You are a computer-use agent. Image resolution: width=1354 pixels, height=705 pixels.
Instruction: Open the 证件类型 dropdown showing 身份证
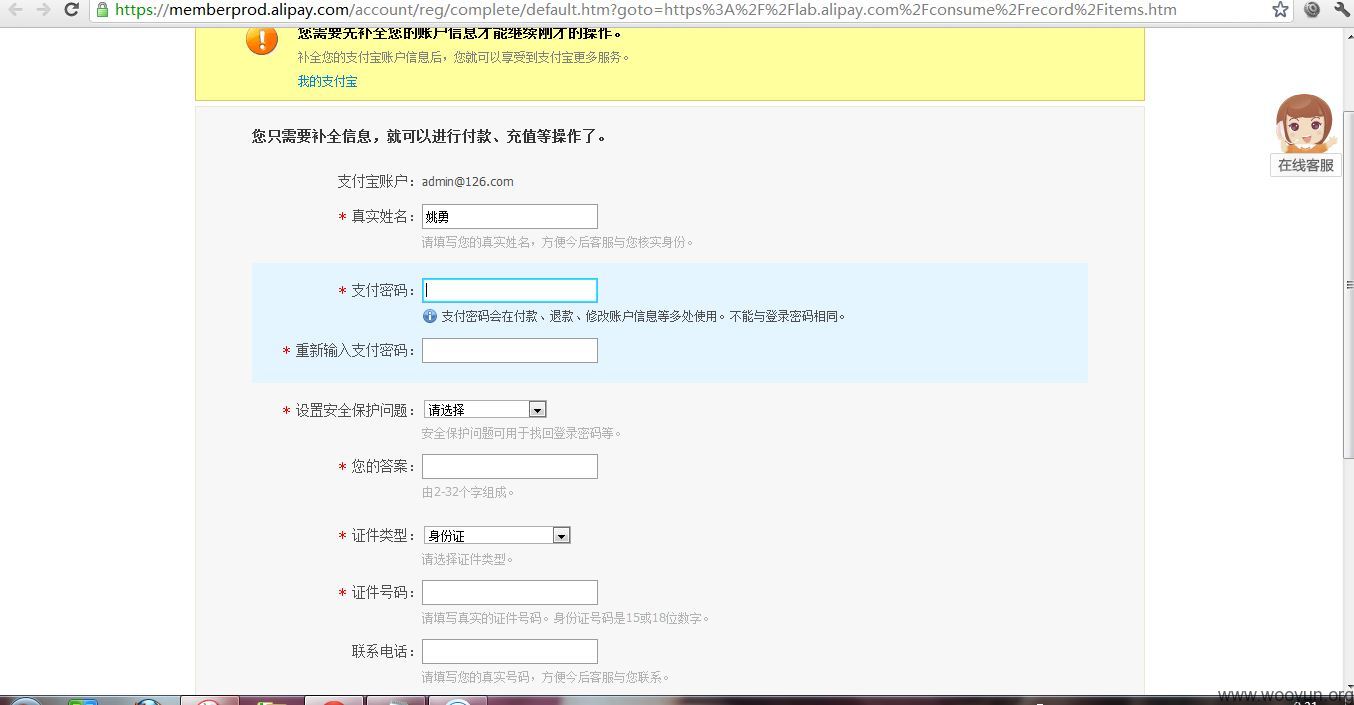pos(497,535)
